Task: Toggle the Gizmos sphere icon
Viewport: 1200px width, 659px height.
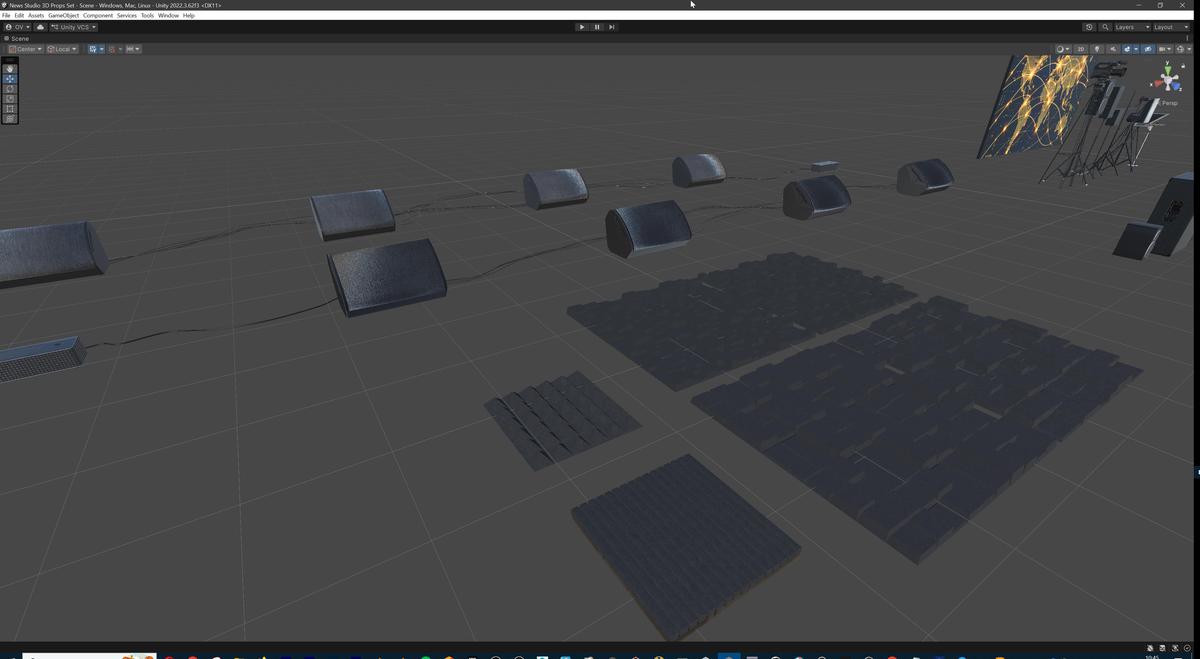Action: 1180,49
